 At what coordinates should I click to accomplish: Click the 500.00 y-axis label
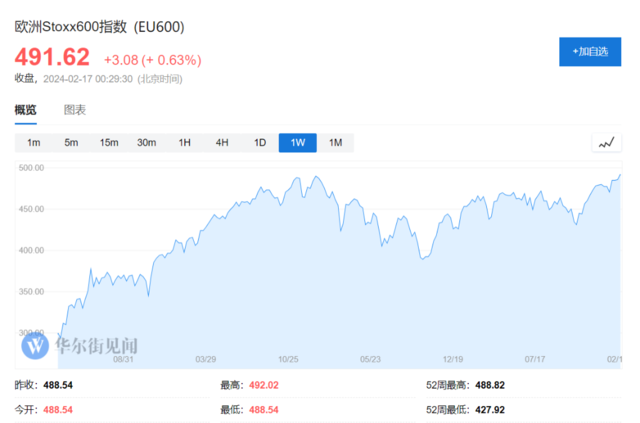click(31, 168)
